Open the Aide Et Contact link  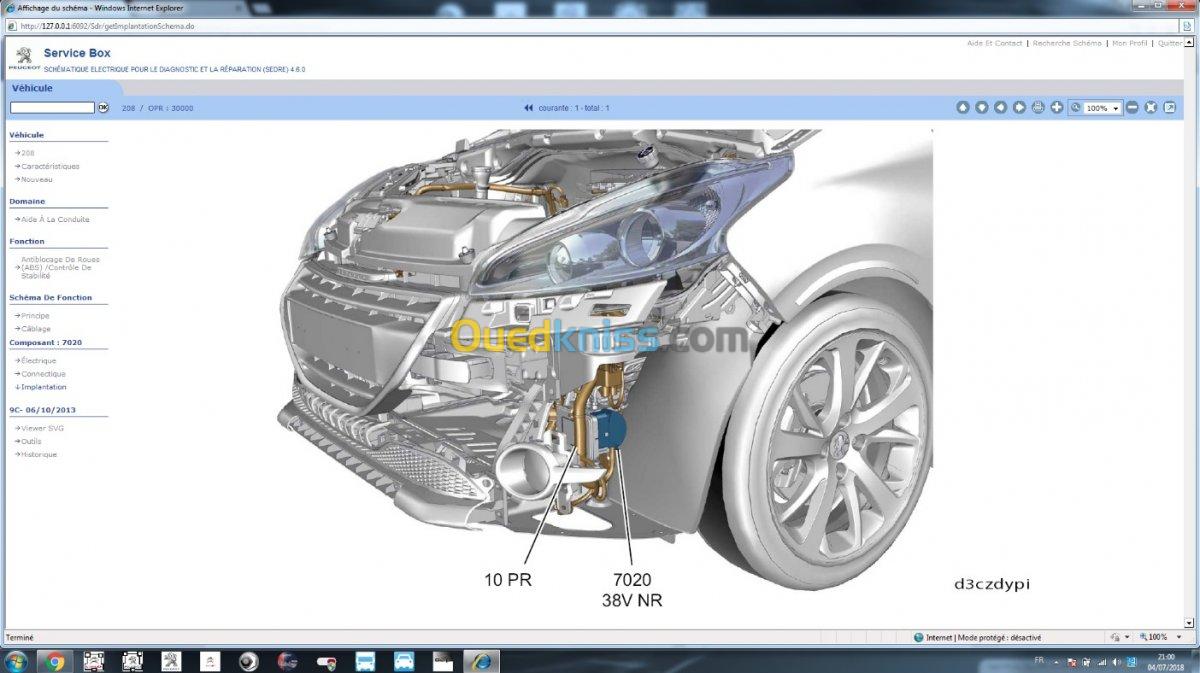click(x=995, y=44)
